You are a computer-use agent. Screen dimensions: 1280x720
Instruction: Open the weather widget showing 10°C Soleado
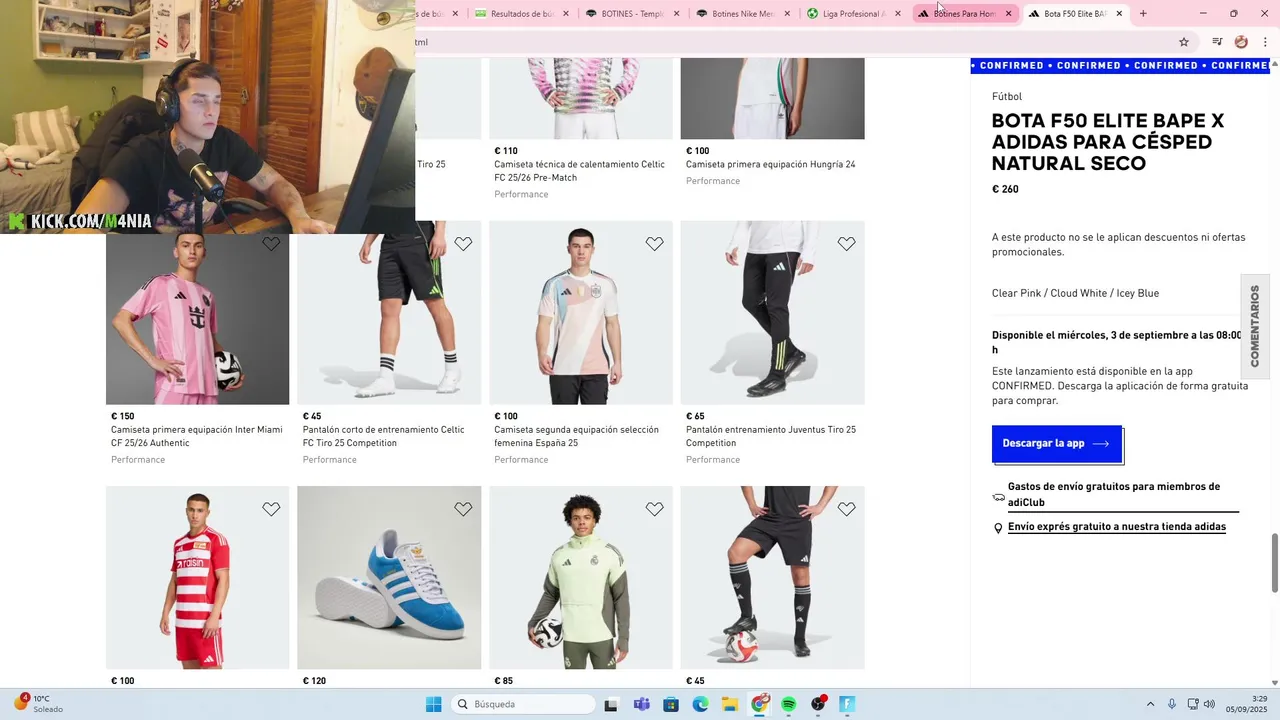[37, 703]
